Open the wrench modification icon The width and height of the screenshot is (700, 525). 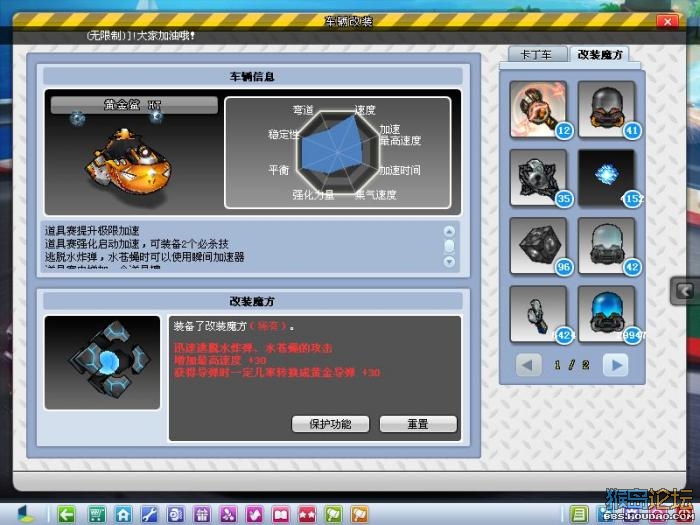[149, 514]
